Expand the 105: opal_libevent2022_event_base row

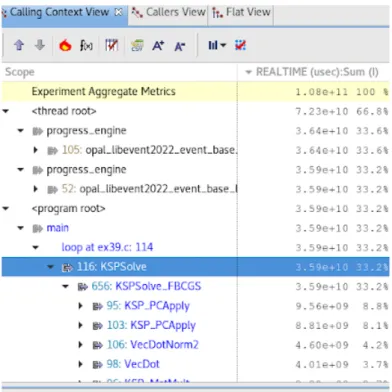point(36,150)
